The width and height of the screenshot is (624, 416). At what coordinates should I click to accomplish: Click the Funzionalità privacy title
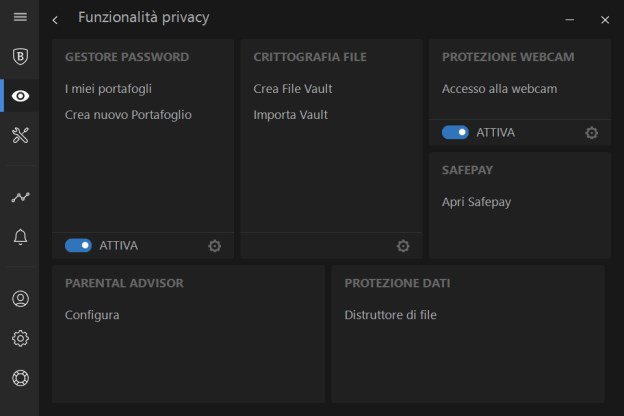pyautogui.click(x=144, y=18)
